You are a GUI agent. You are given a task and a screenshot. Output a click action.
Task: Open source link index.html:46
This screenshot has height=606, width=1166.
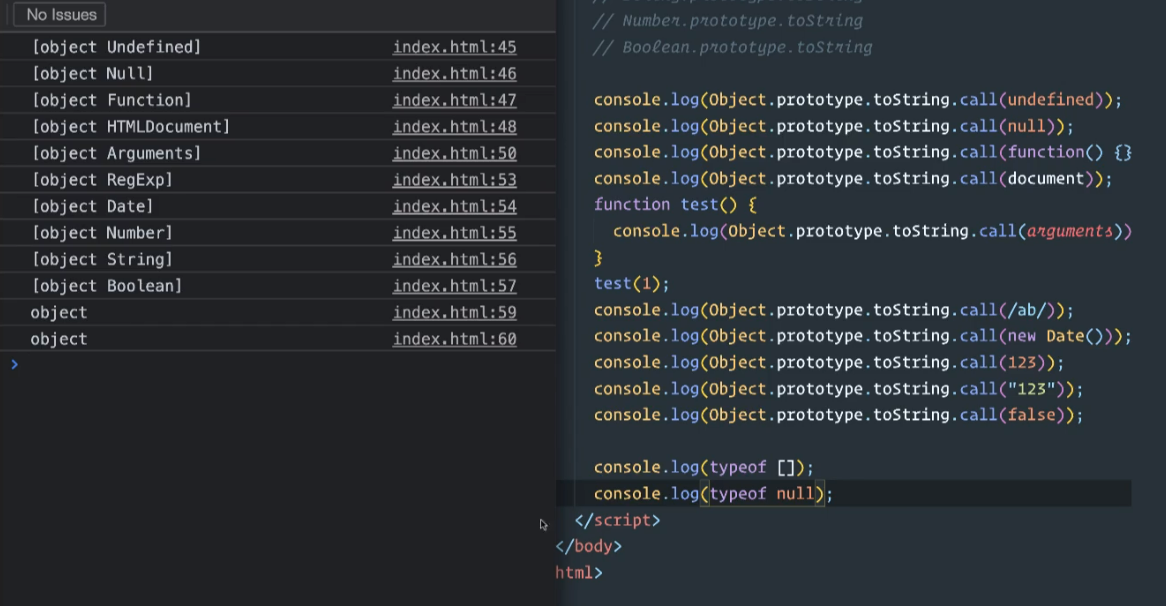pyautogui.click(x=454, y=74)
